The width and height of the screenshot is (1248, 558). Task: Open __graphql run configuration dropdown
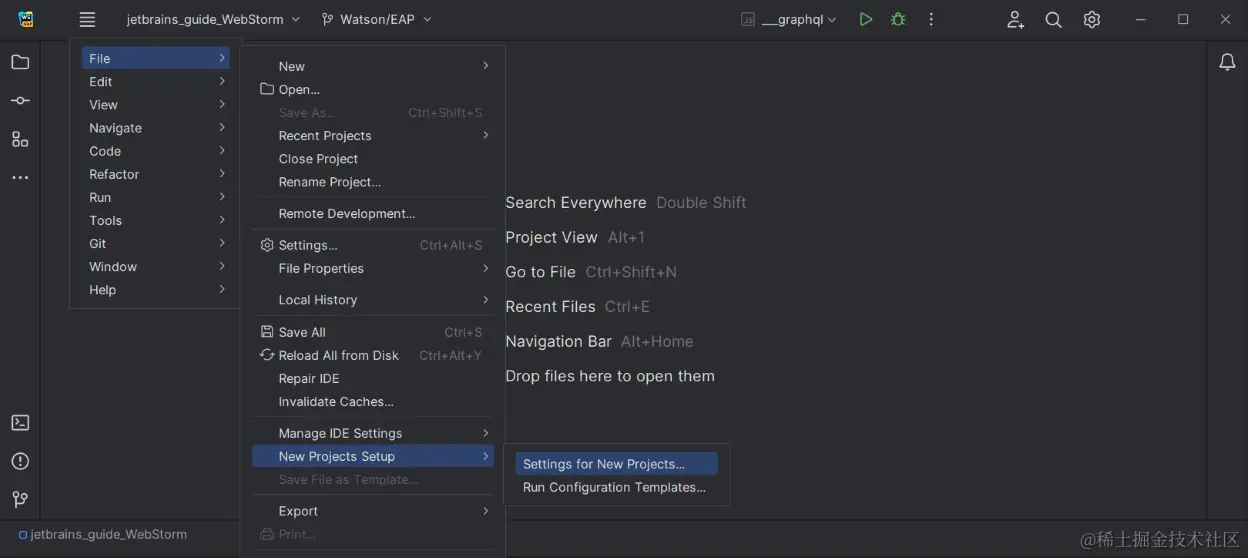point(789,19)
